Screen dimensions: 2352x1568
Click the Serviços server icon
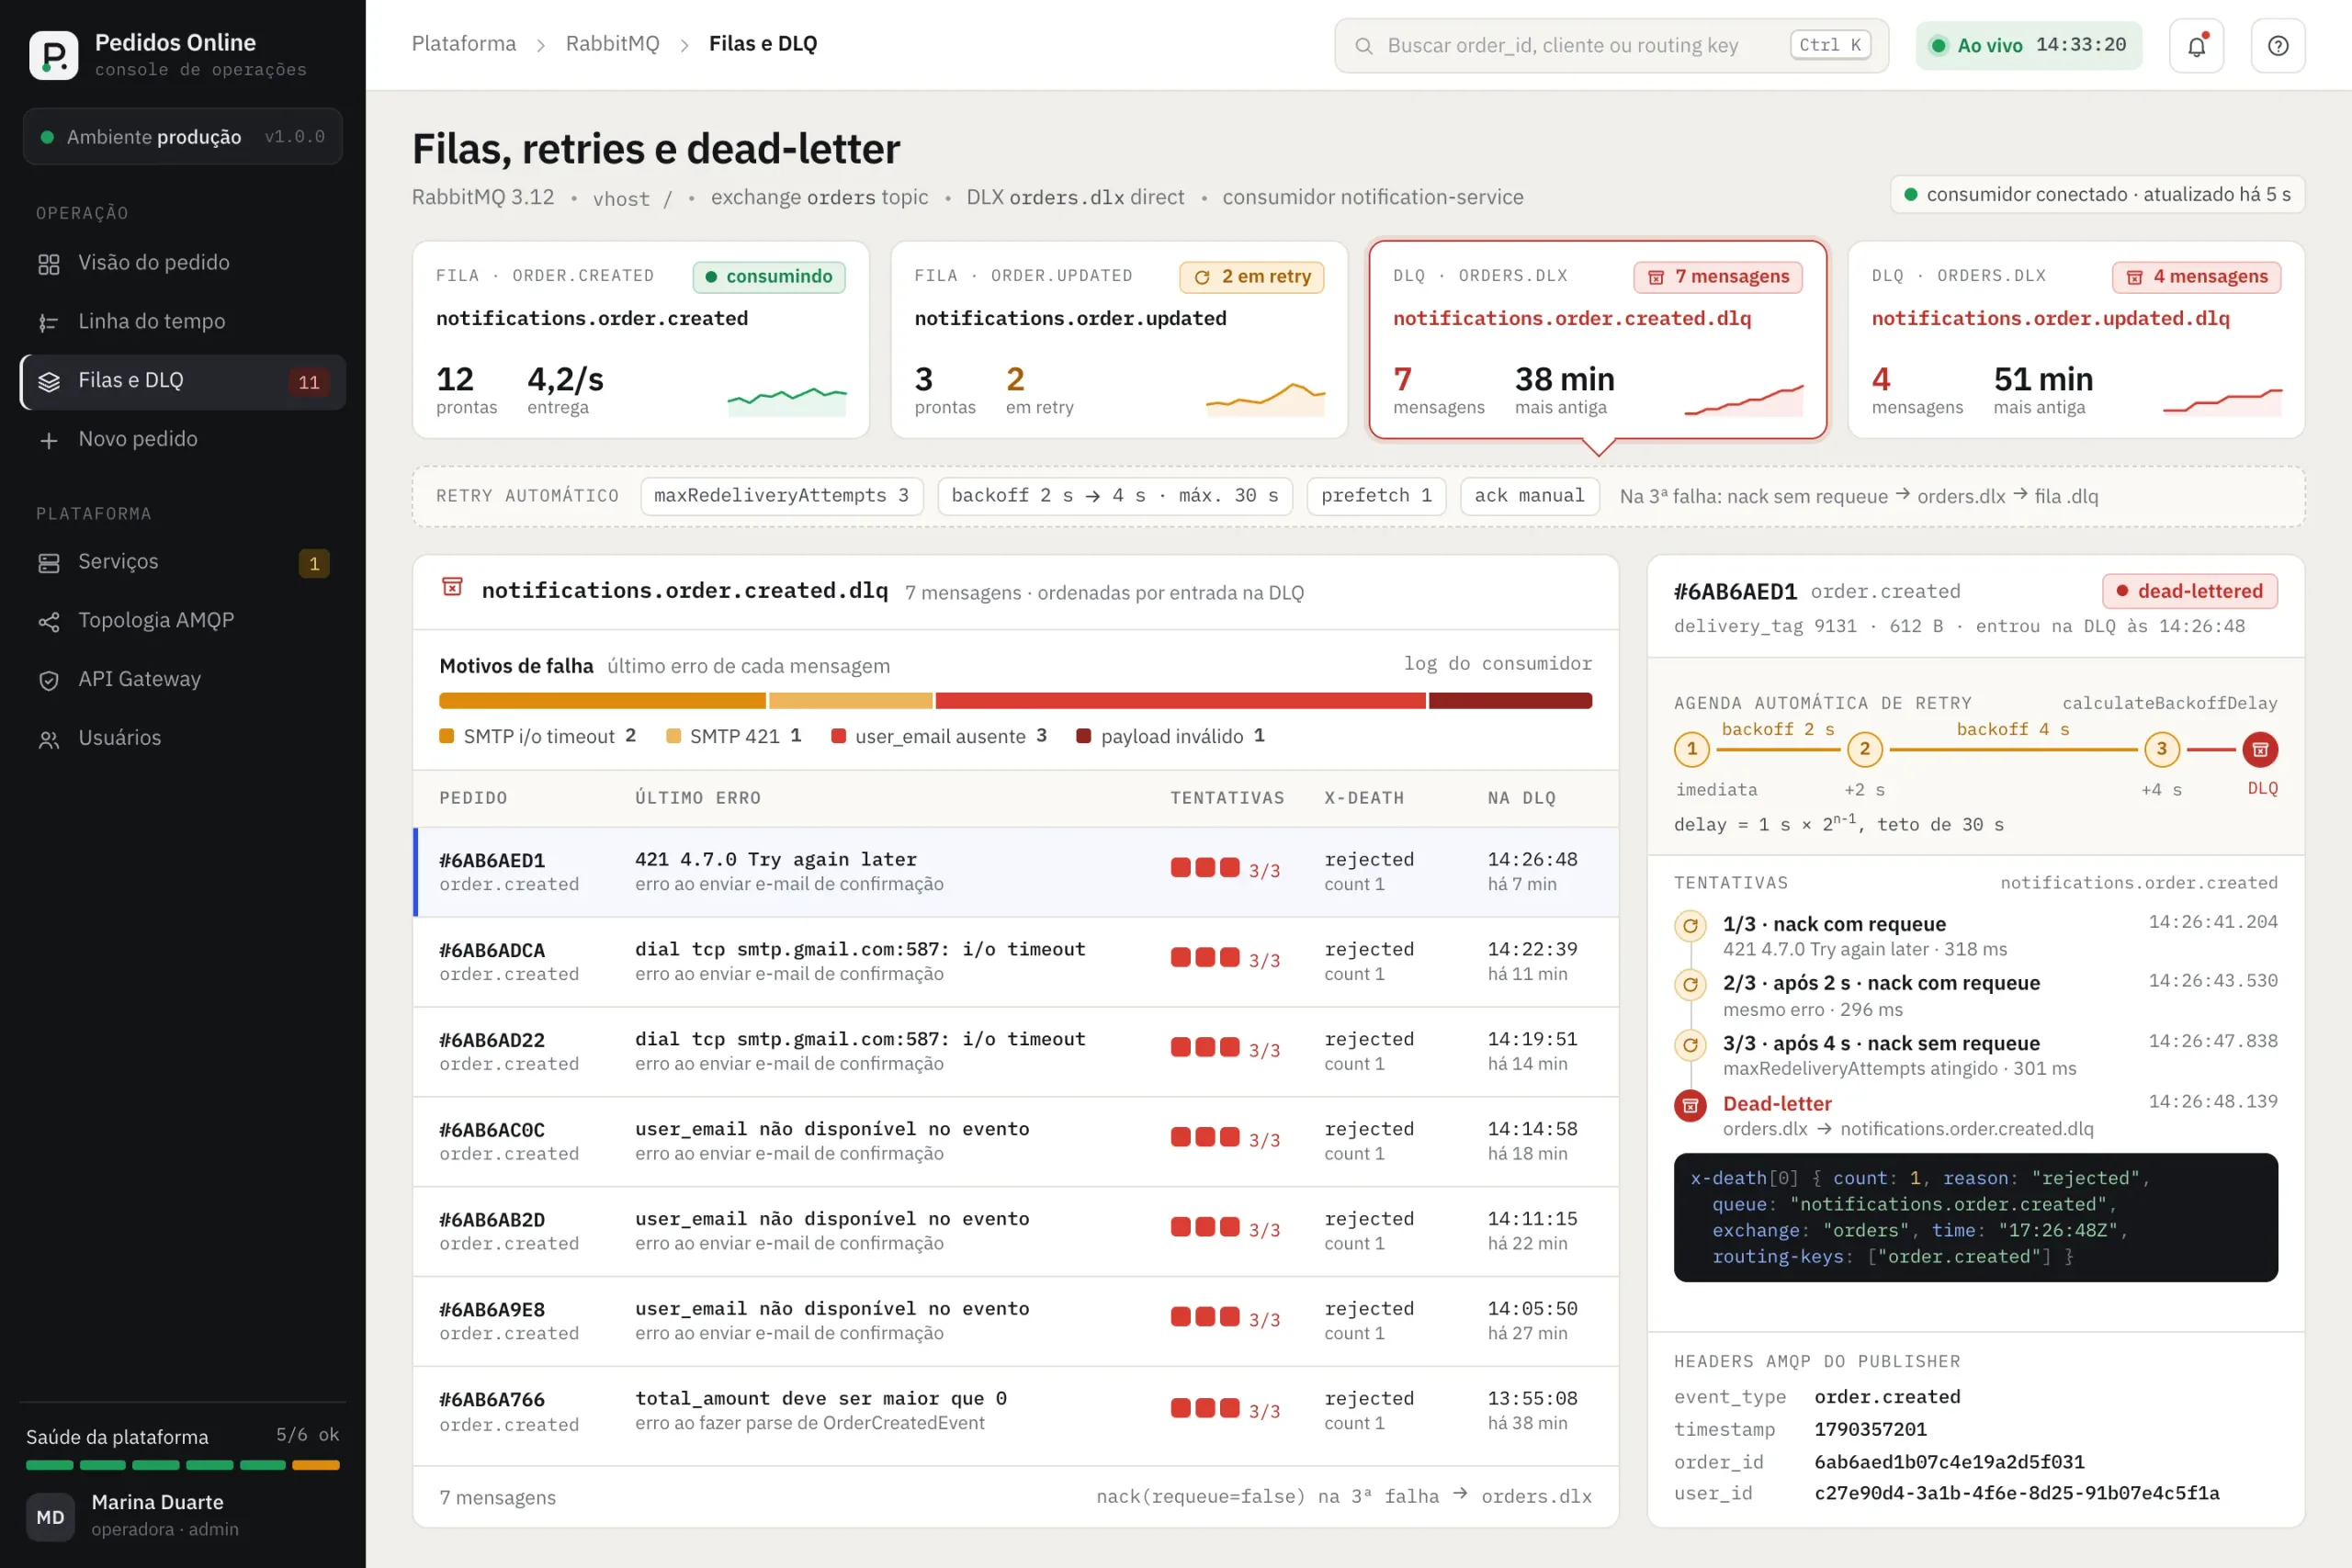coord(49,563)
